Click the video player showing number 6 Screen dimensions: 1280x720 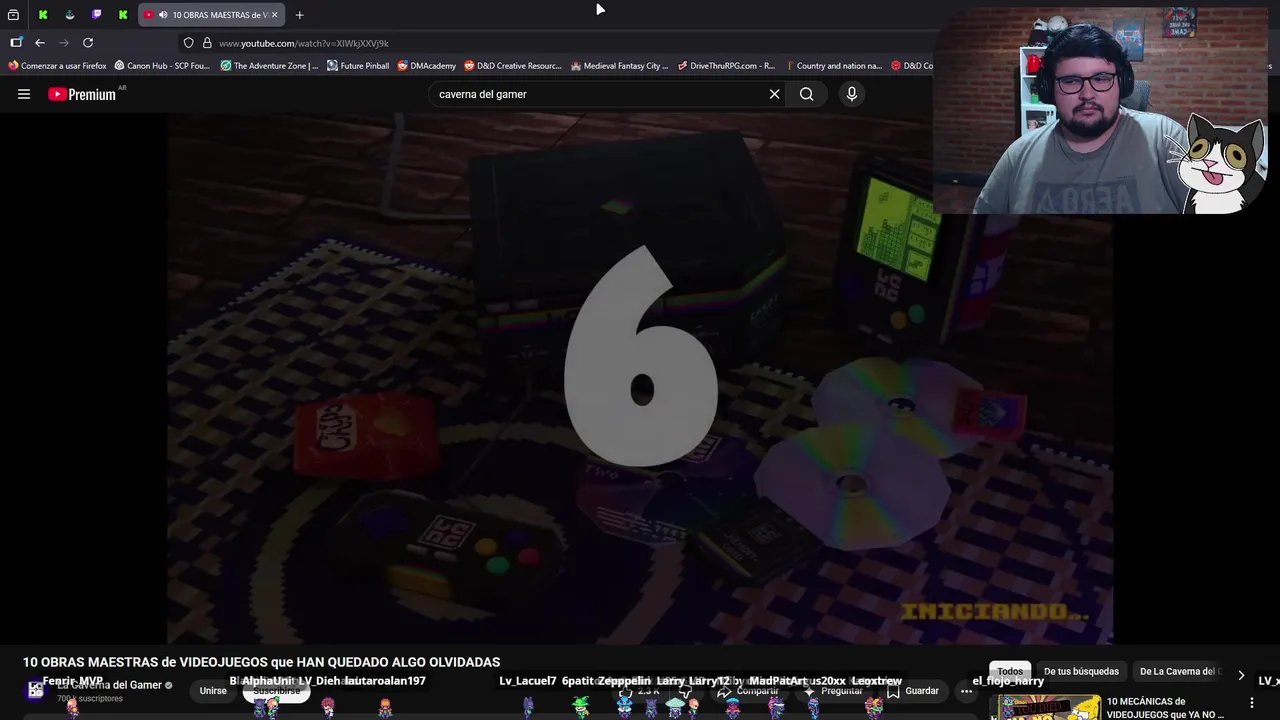[640, 378]
